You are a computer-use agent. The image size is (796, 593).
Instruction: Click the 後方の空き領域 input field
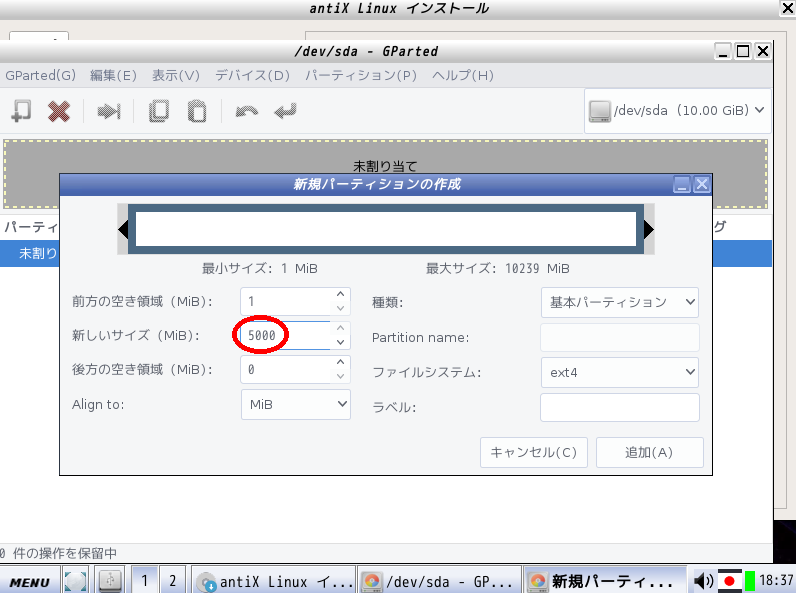tap(286, 370)
